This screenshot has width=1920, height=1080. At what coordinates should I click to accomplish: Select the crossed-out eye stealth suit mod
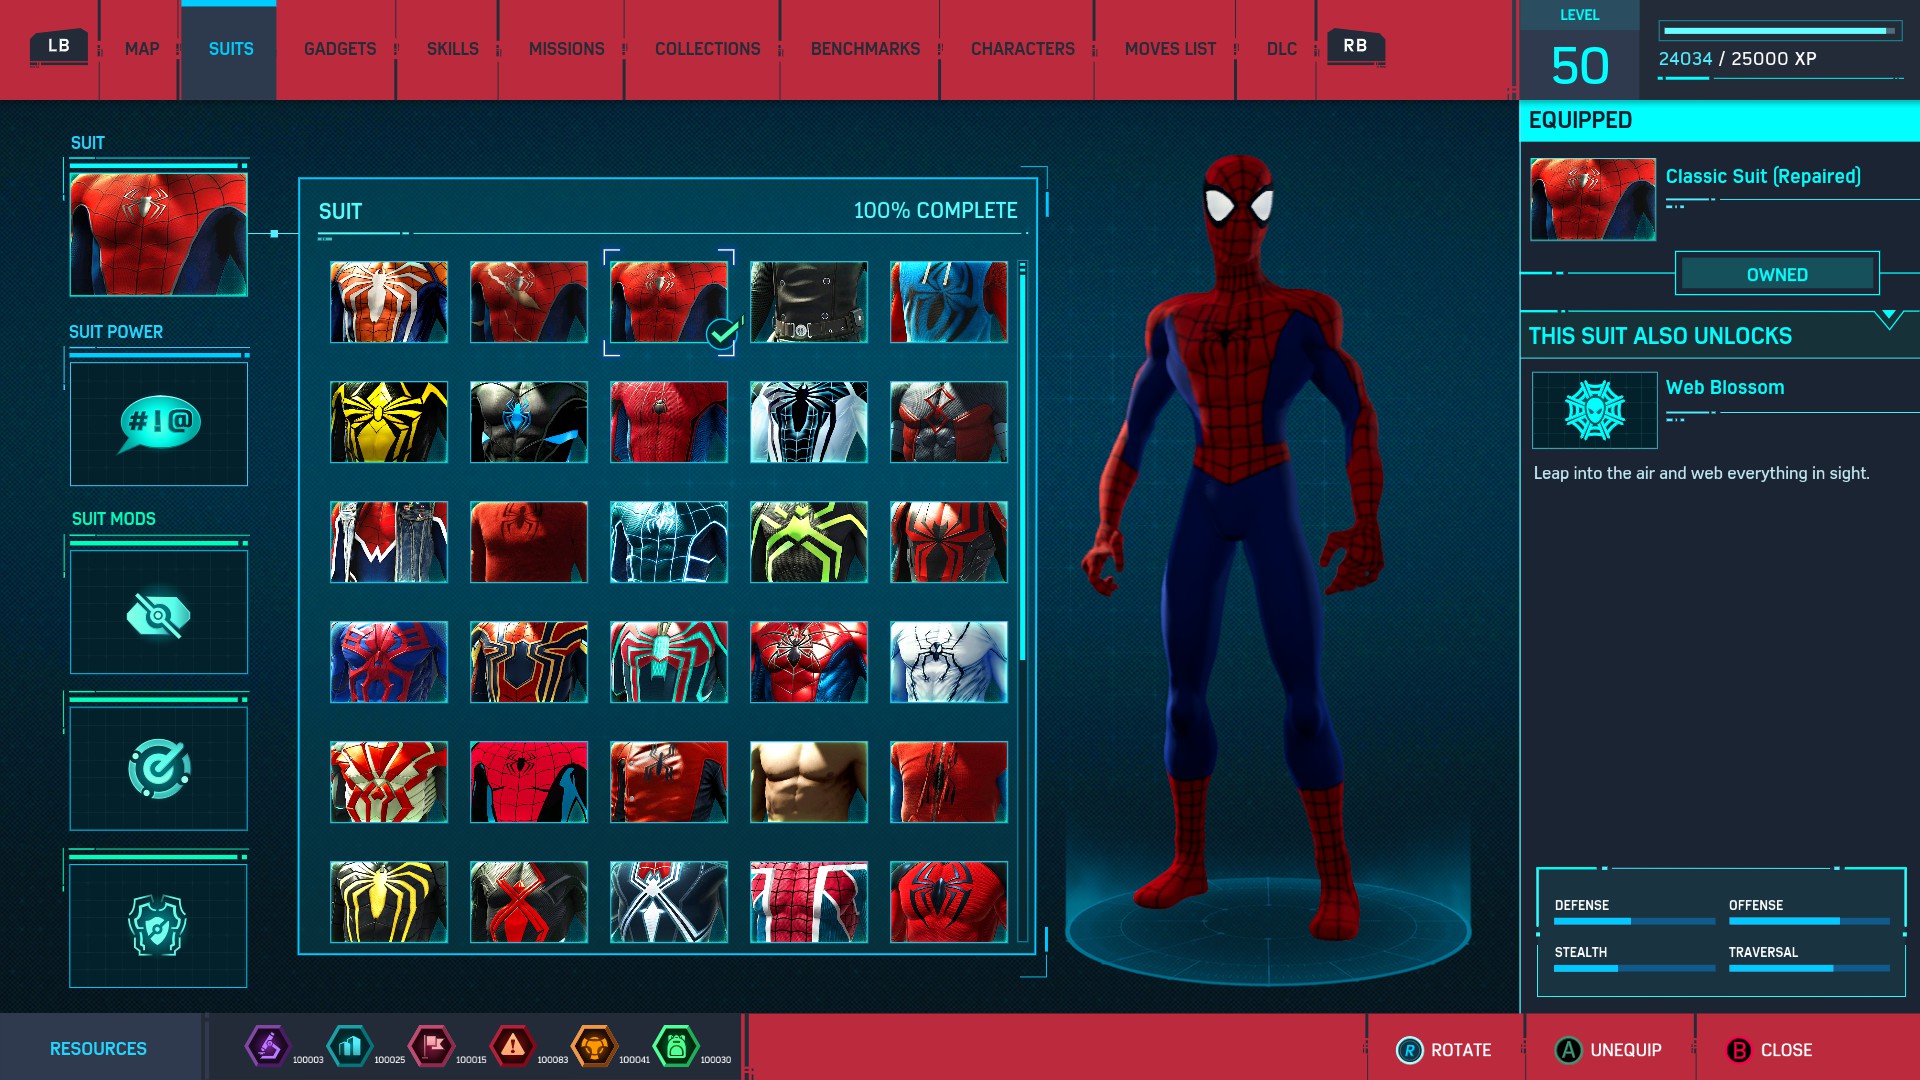pos(159,613)
